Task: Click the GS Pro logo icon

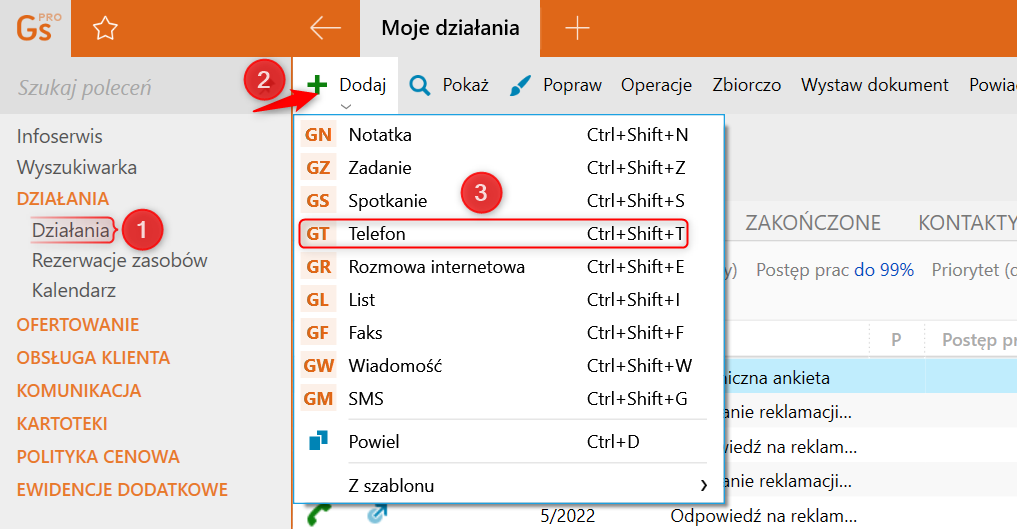Action: point(39,28)
